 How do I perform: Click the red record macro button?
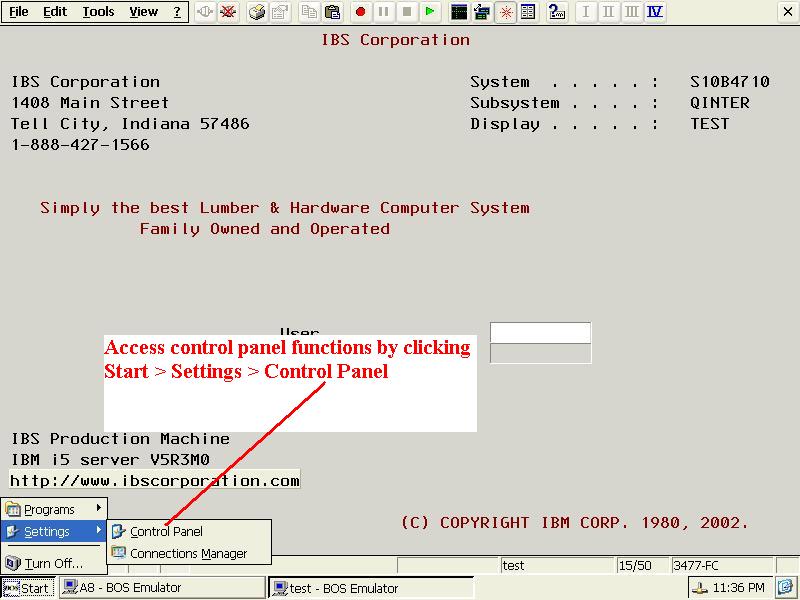tap(360, 12)
